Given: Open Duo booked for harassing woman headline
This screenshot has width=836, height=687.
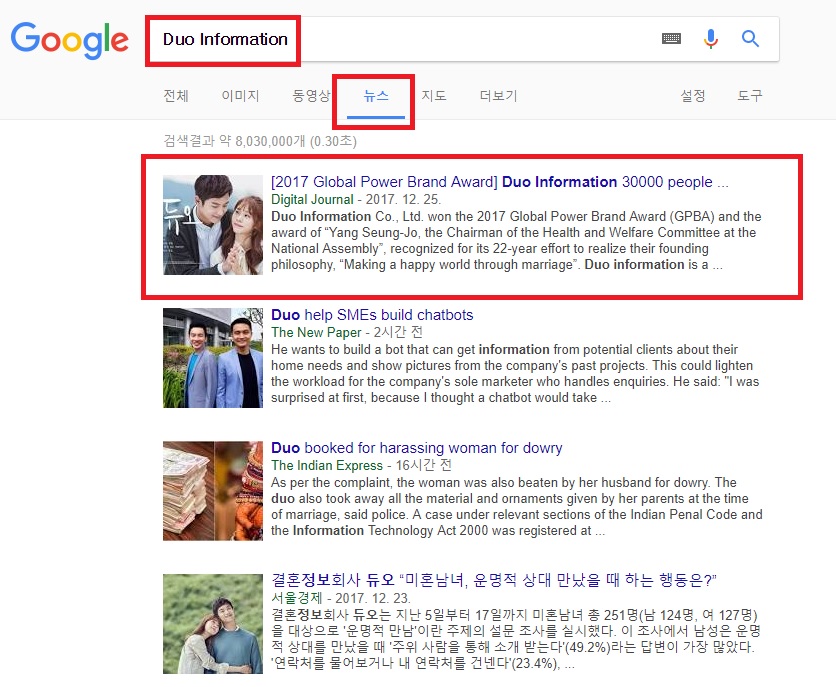Looking at the screenshot, I should click(416, 448).
